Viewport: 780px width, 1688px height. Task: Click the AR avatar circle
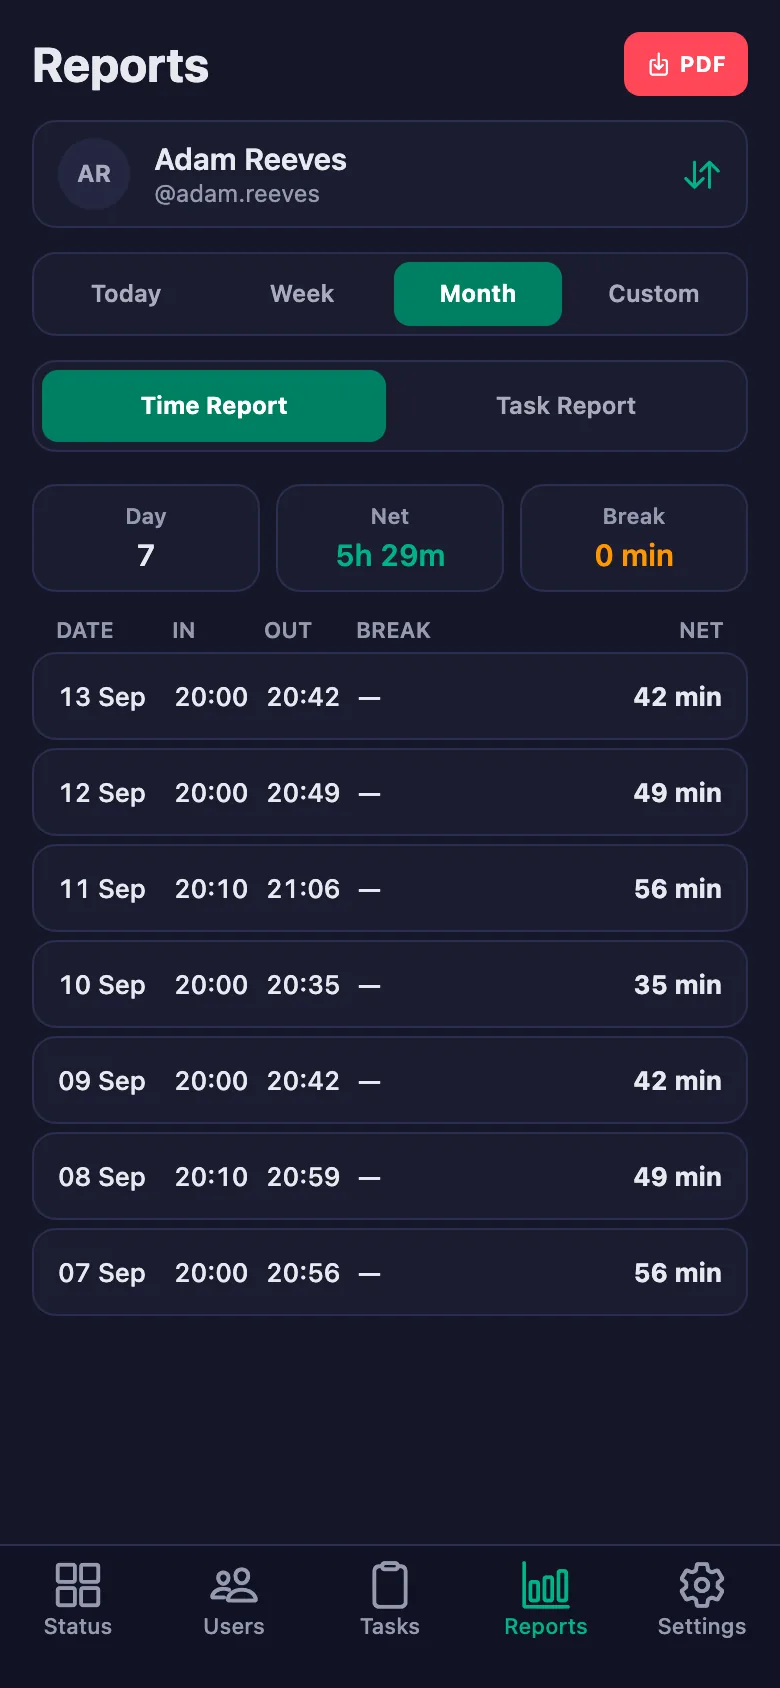[x=94, y=174]
